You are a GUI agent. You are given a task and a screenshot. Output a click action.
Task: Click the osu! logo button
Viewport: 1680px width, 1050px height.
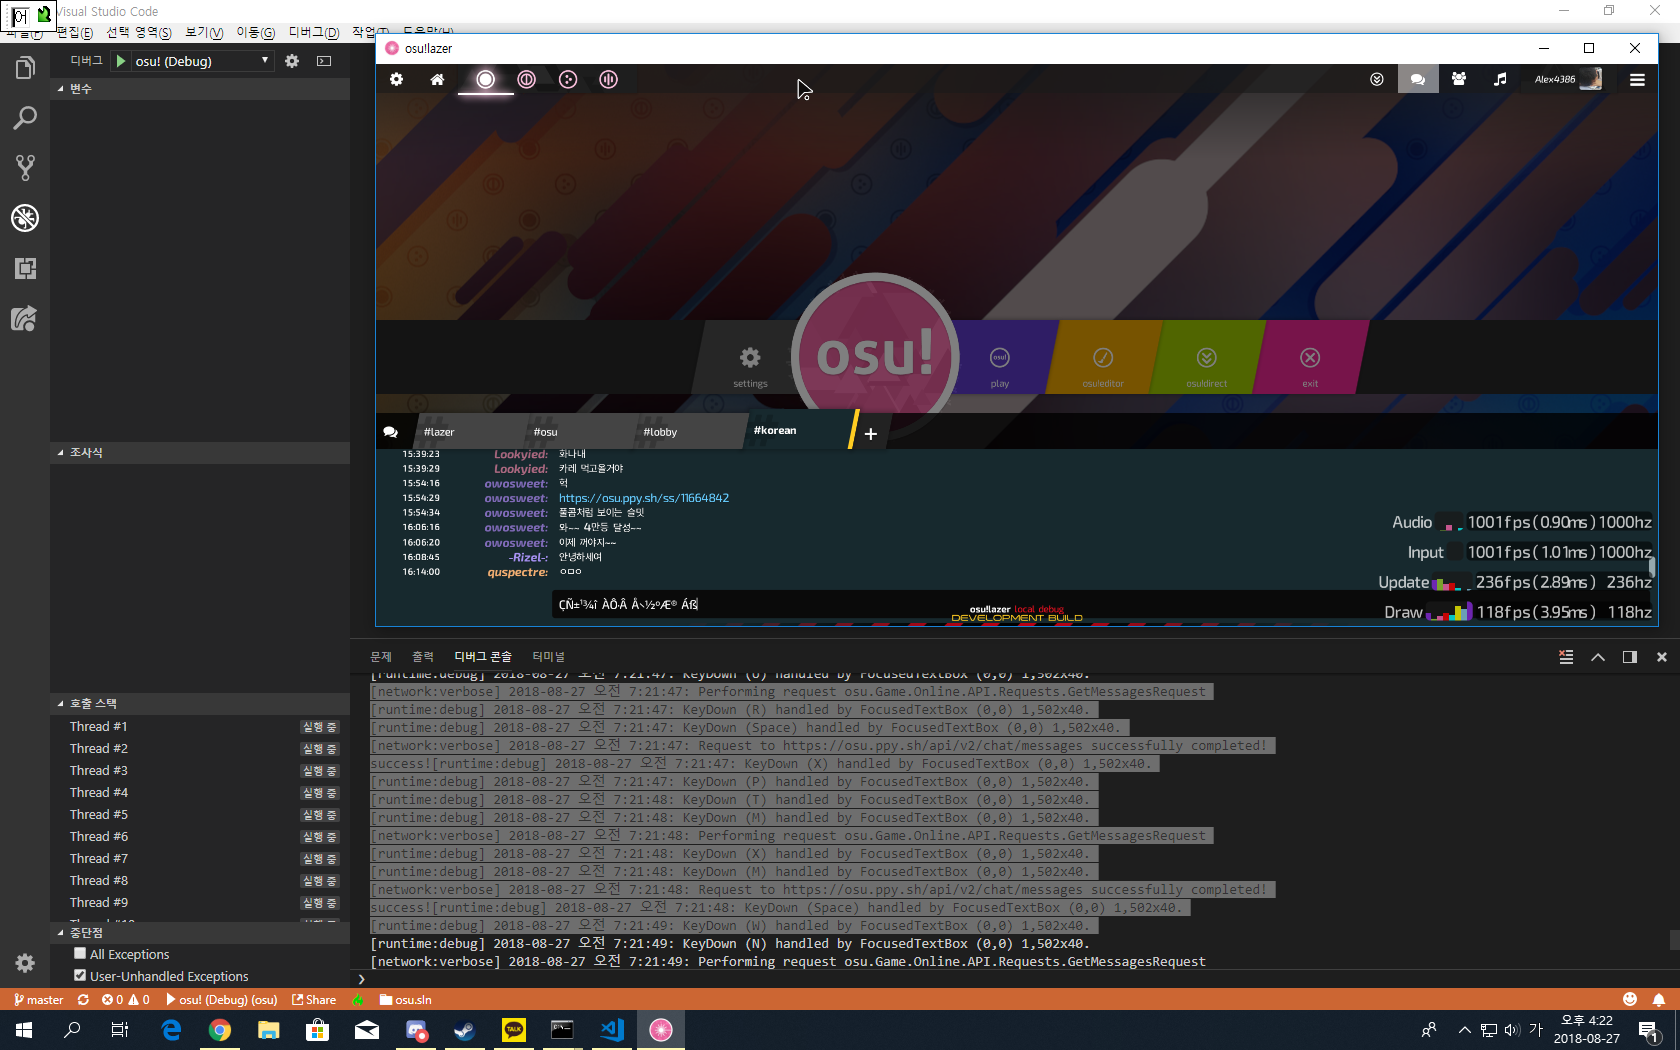tap(875, 355)
